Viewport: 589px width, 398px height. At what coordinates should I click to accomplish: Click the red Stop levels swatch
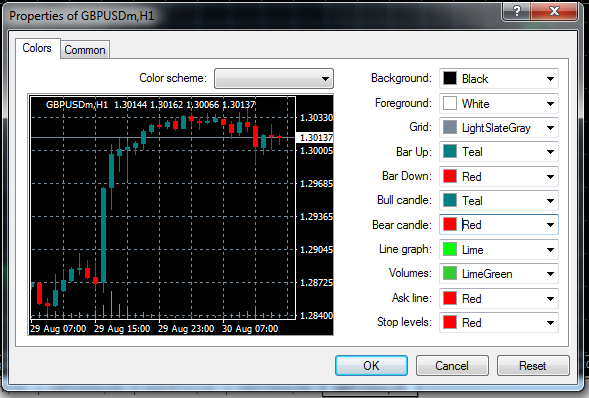point(450,322)
